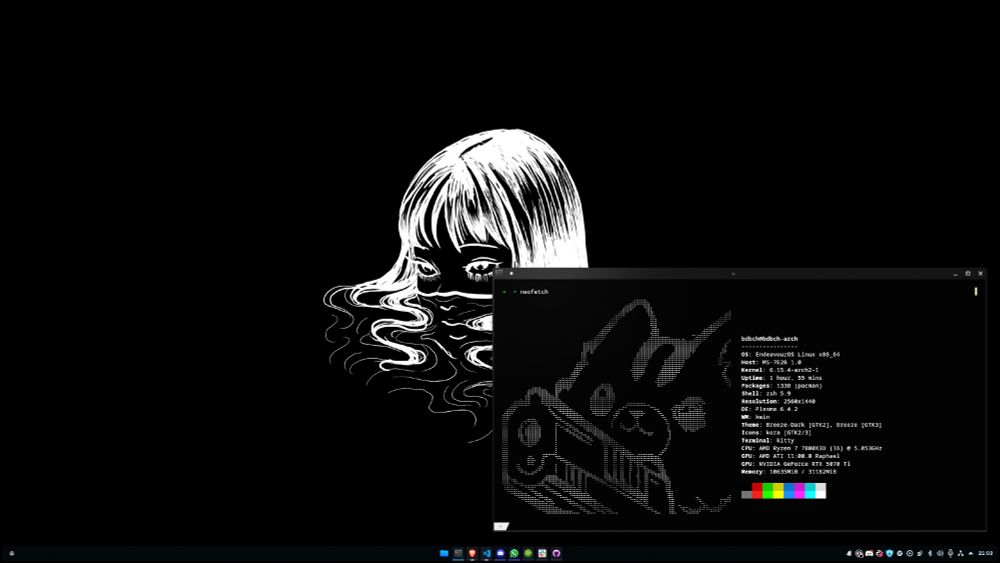Click the 'Uptime: 1 hour, 55 mins' line
This screenshot has height=563, width=1000.
(781, 378)
